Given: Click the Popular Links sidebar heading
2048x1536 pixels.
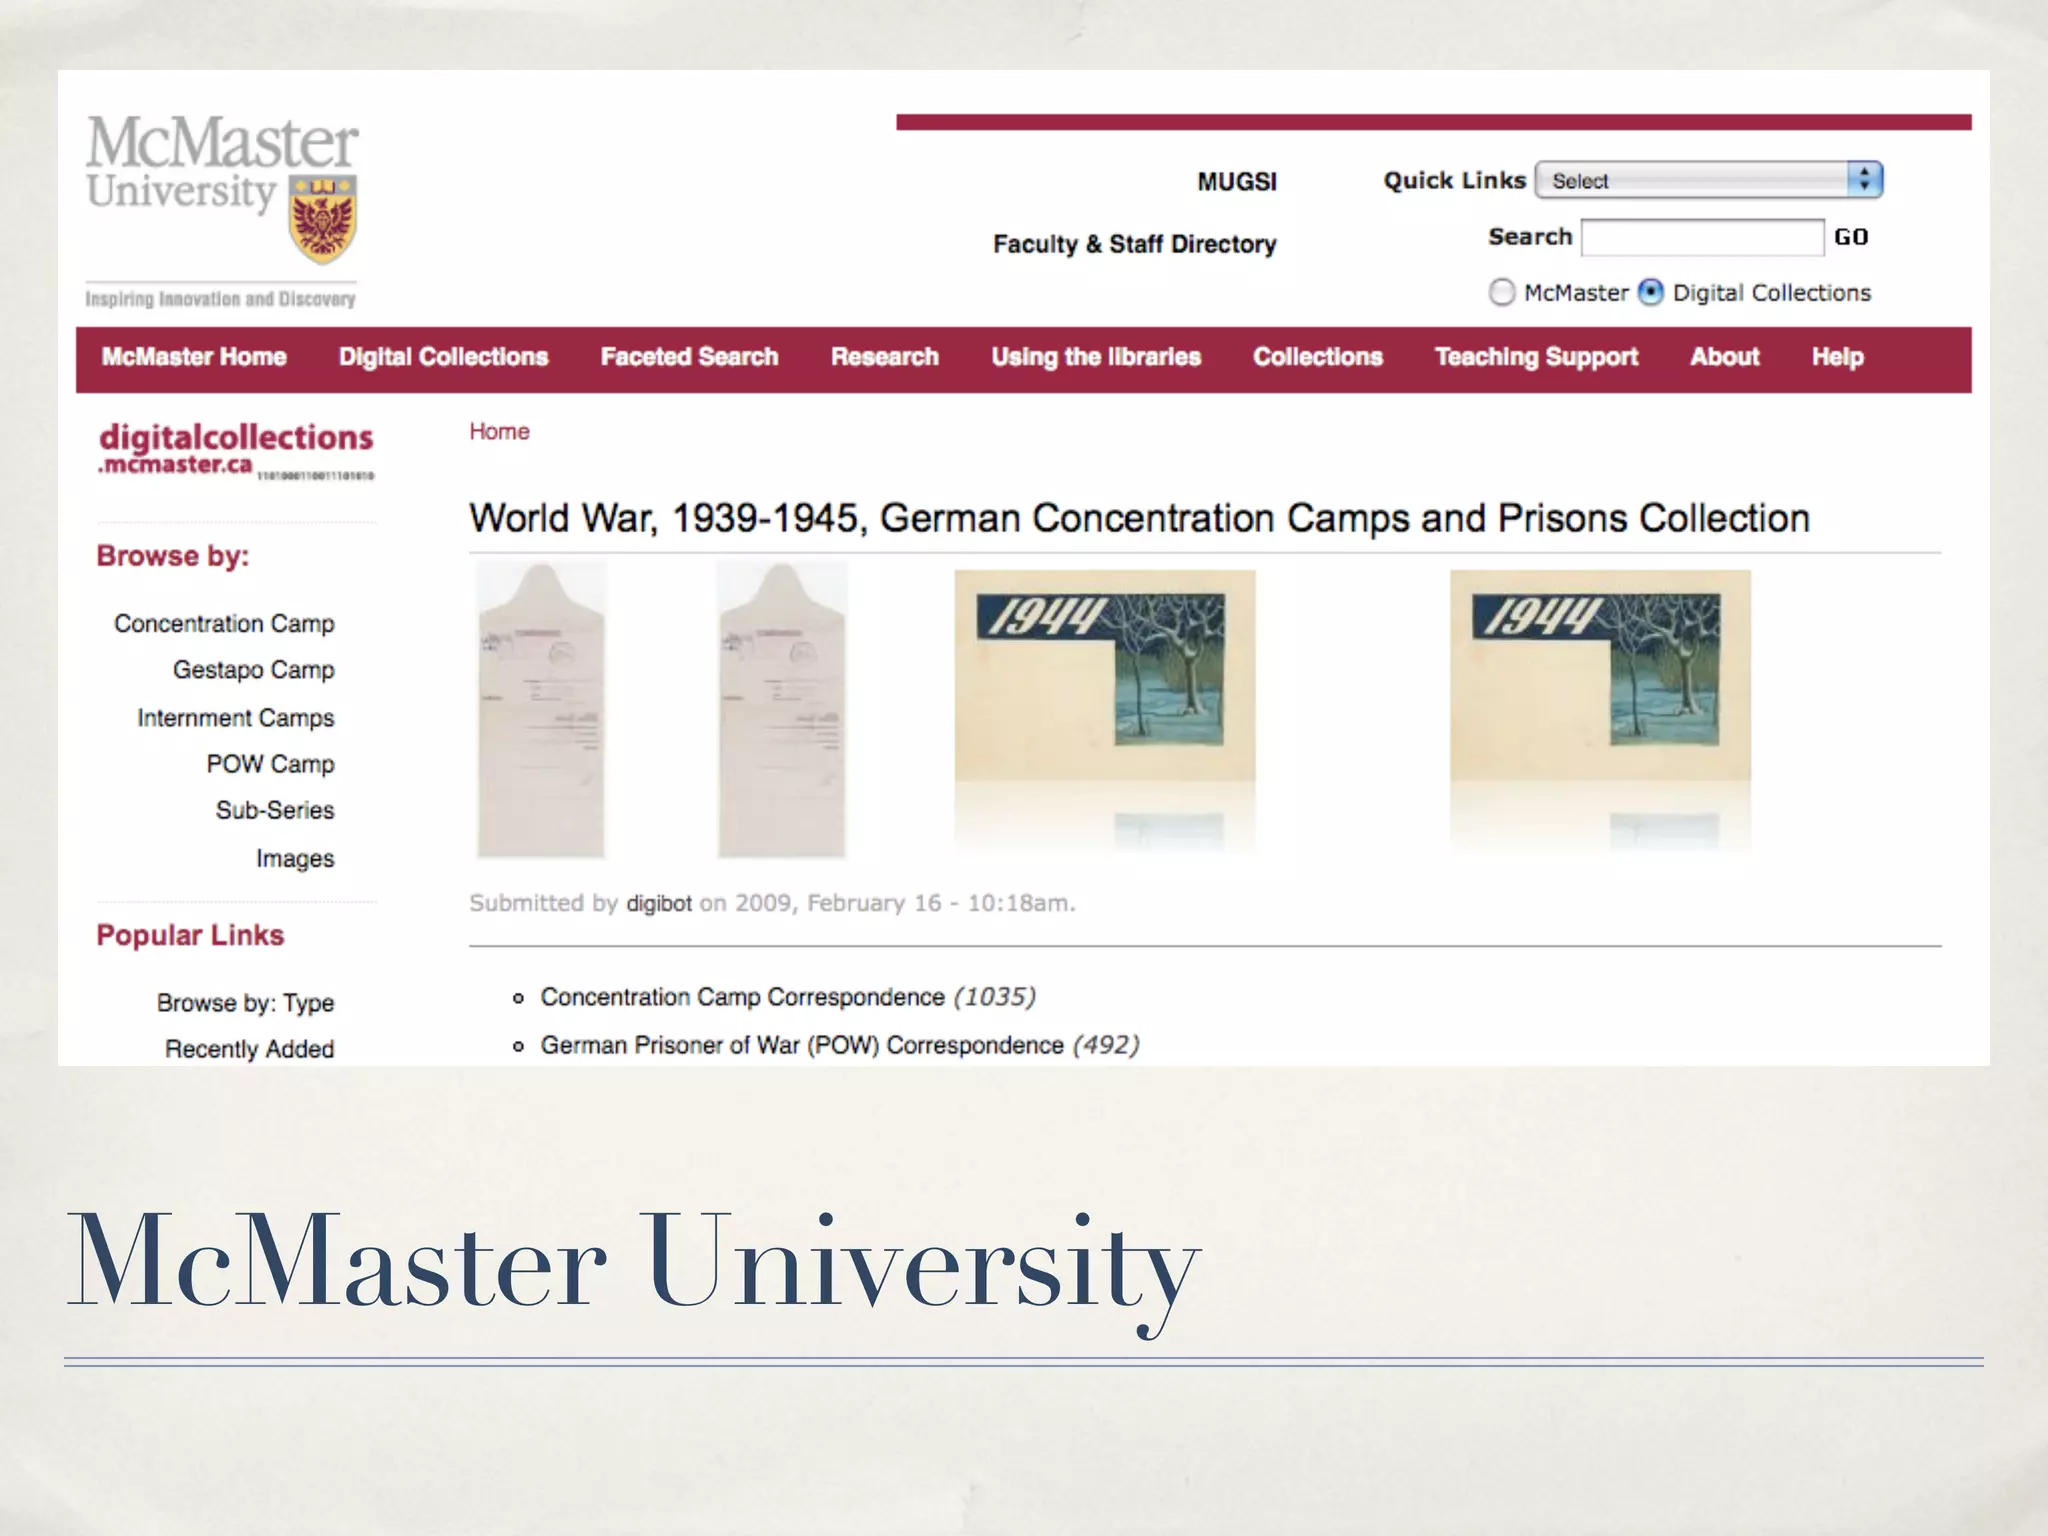Looking at the screenshot, I should point(190,935).
